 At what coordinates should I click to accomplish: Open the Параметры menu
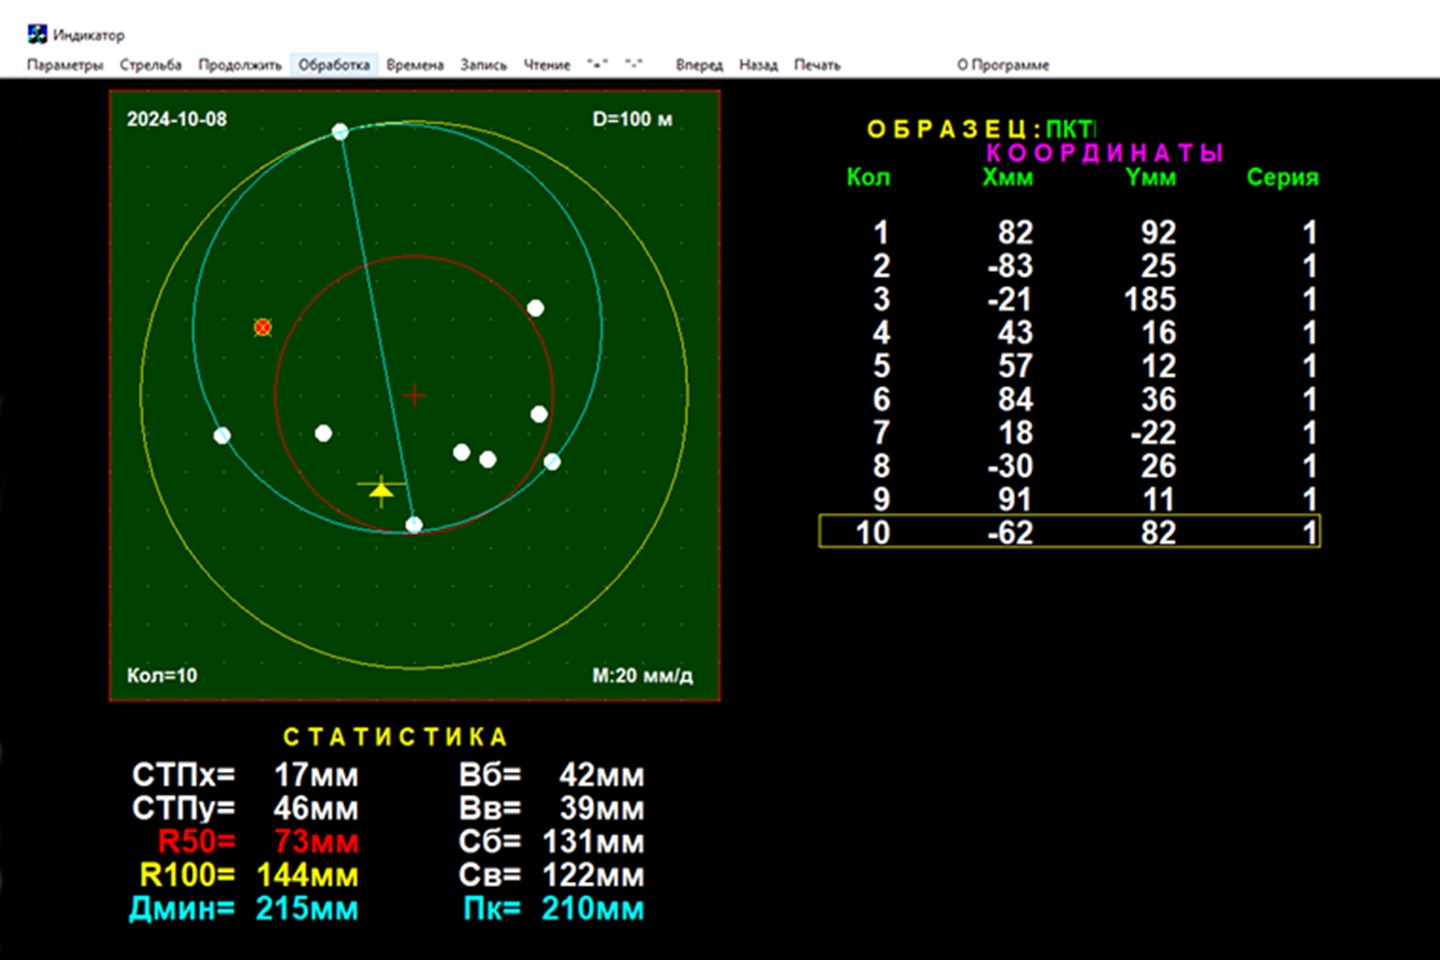click(x=65, y=65)
